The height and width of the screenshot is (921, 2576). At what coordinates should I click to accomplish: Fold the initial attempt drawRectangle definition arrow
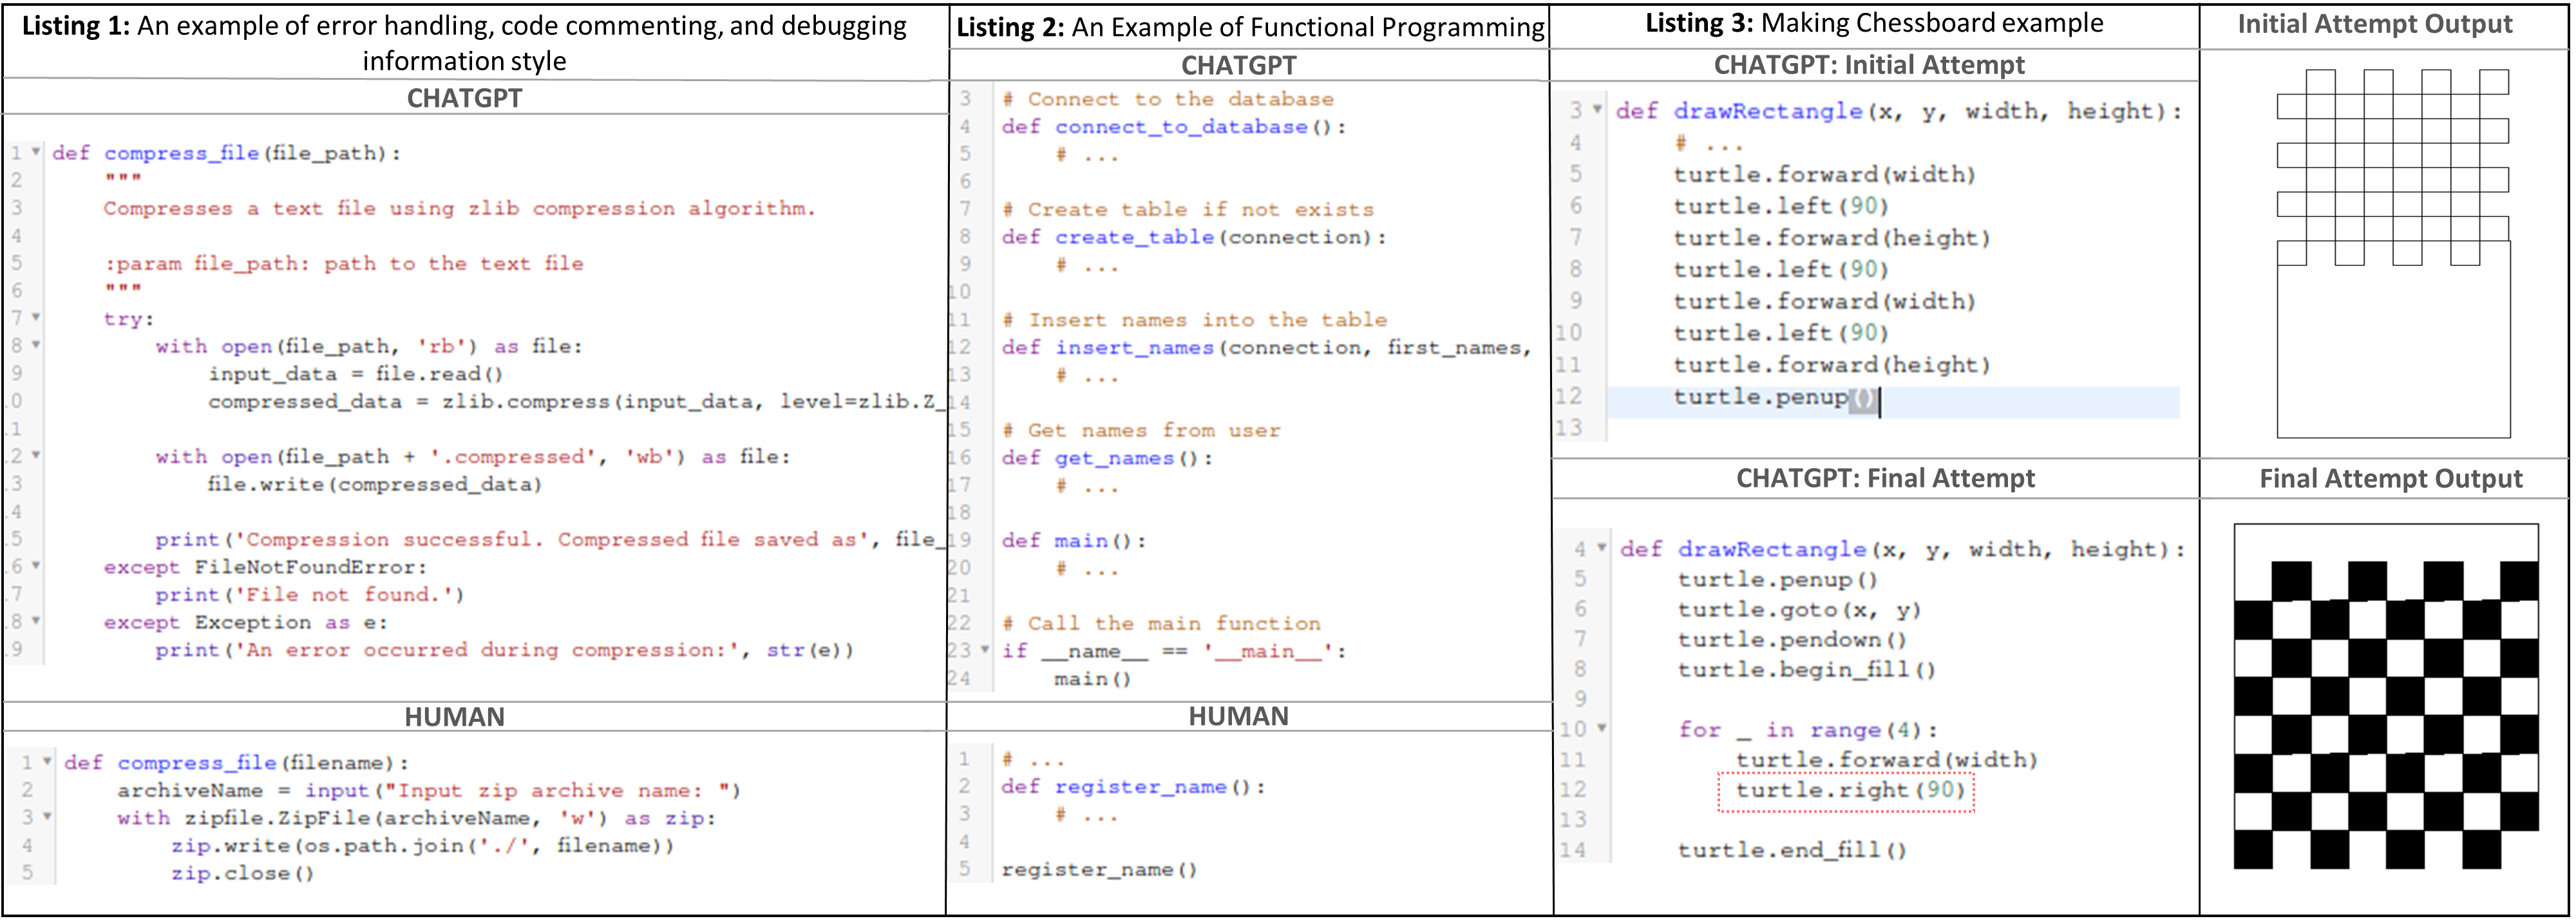[x=1598, y=109]
